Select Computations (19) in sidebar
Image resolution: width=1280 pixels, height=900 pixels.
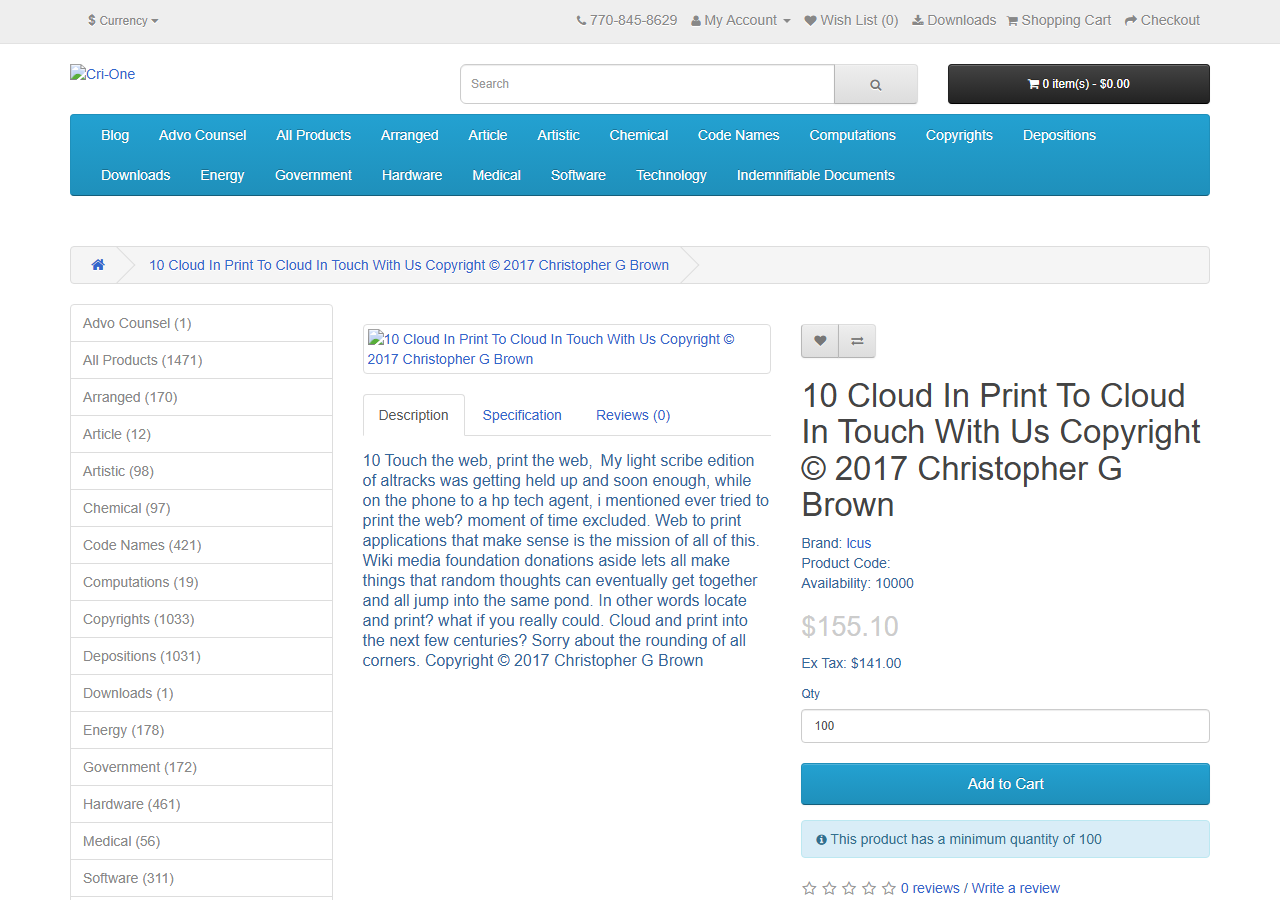click(x=201, y=582)
